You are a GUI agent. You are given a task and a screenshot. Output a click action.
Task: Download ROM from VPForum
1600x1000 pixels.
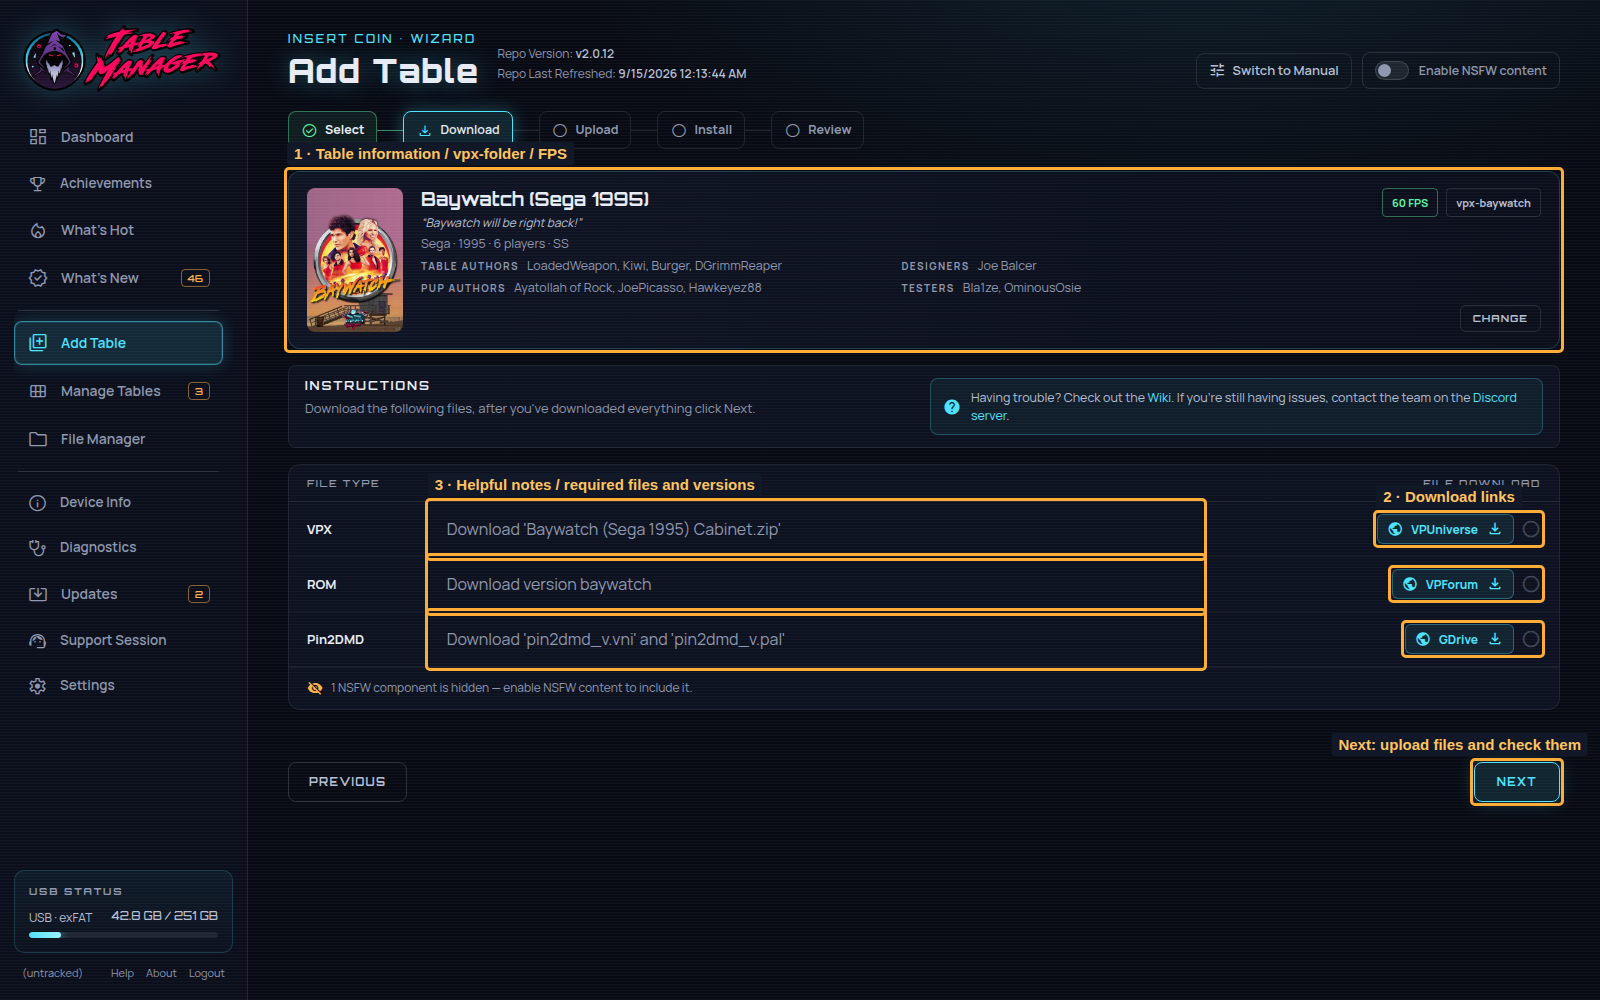[1452, 584]
